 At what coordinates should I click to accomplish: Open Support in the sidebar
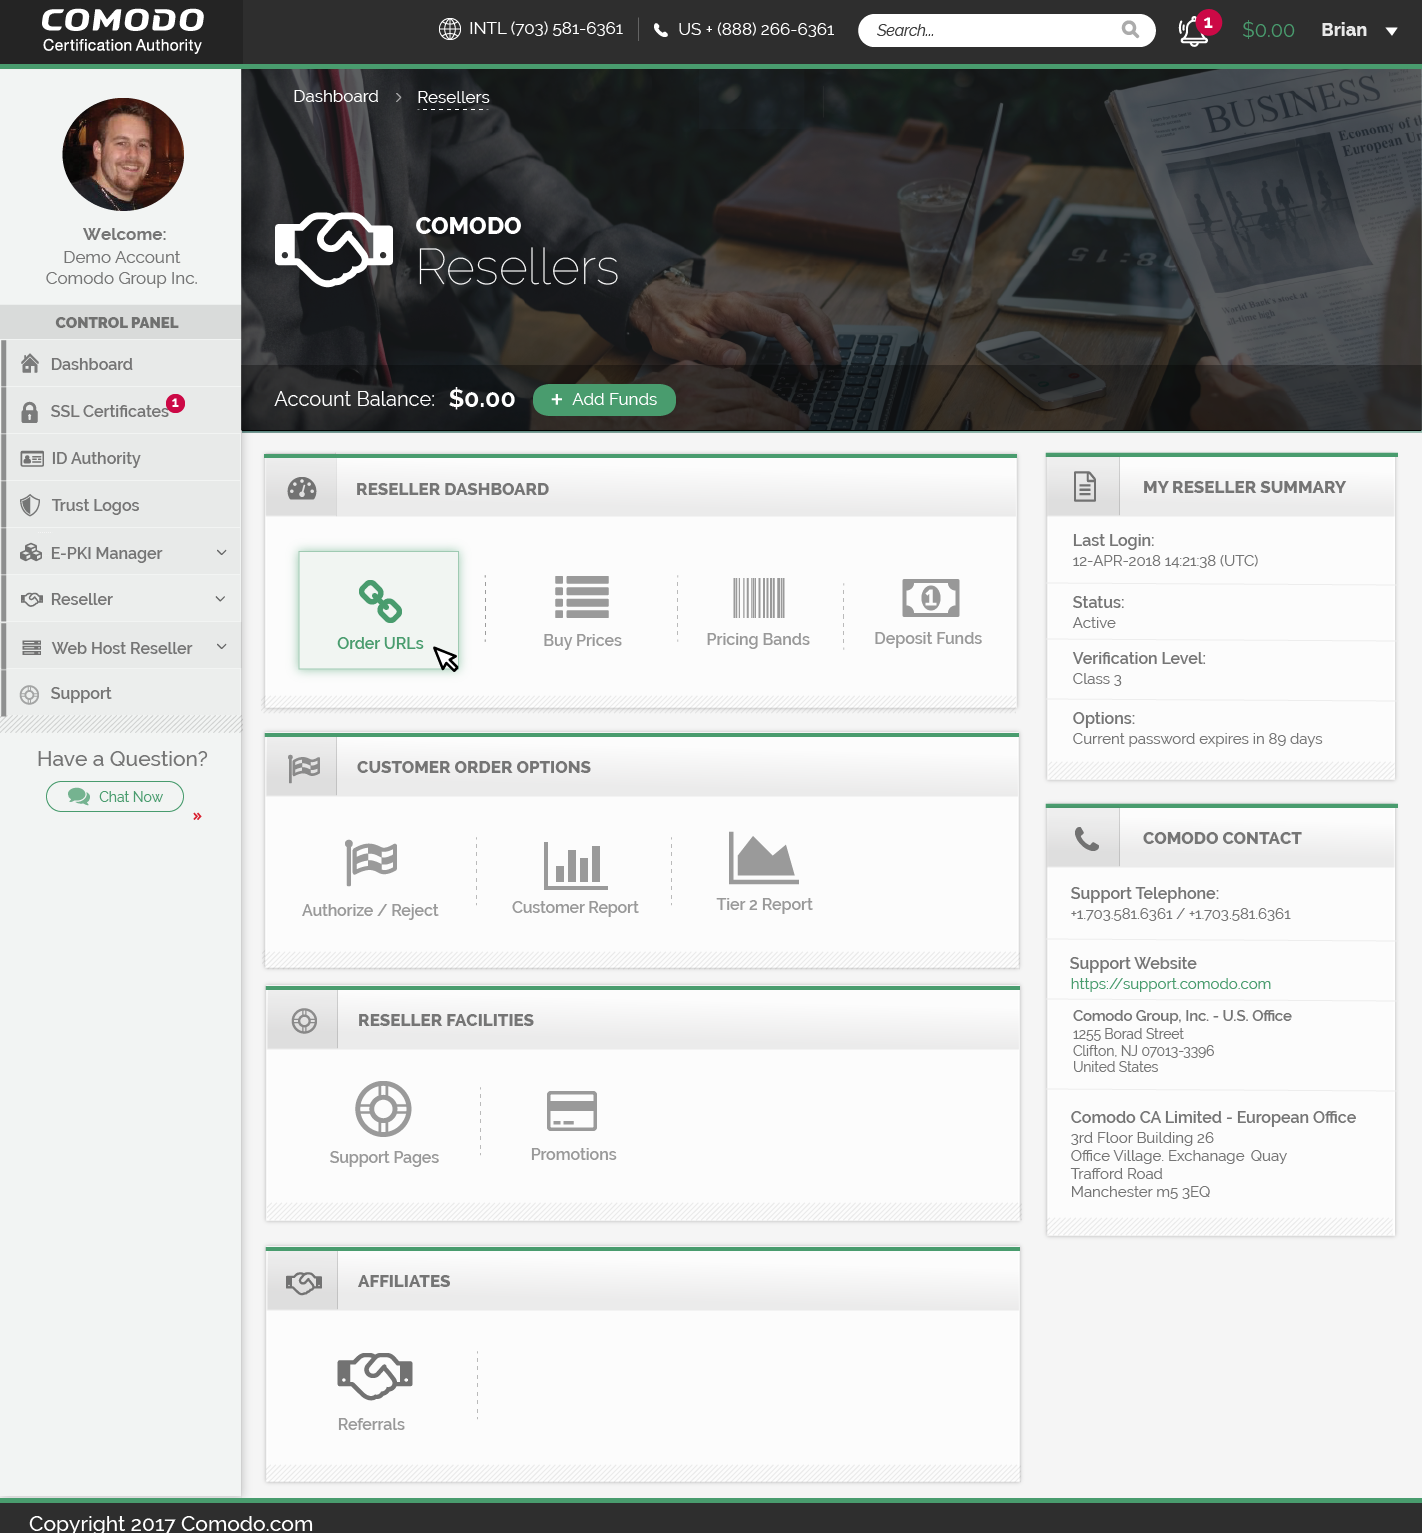[x=121, y=694]
